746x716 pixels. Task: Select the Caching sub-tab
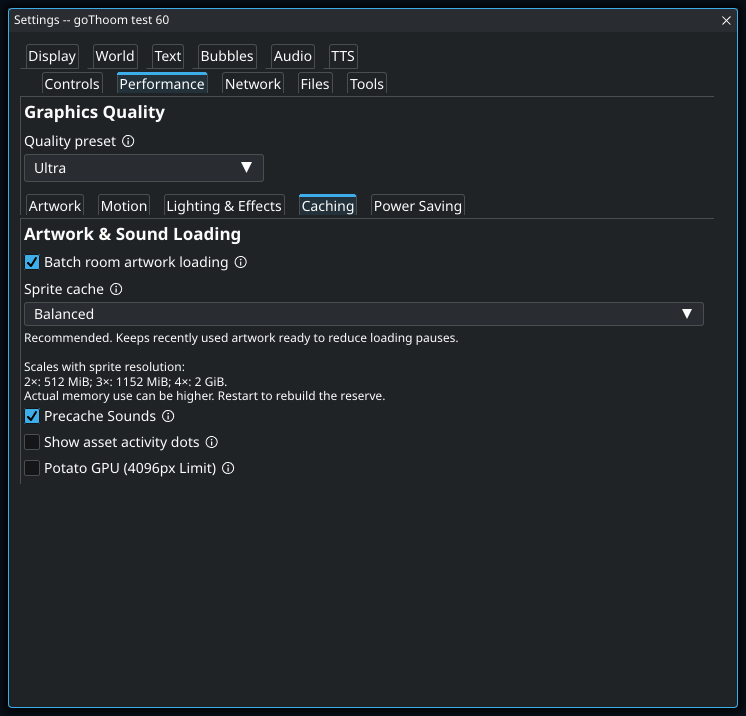328,206
